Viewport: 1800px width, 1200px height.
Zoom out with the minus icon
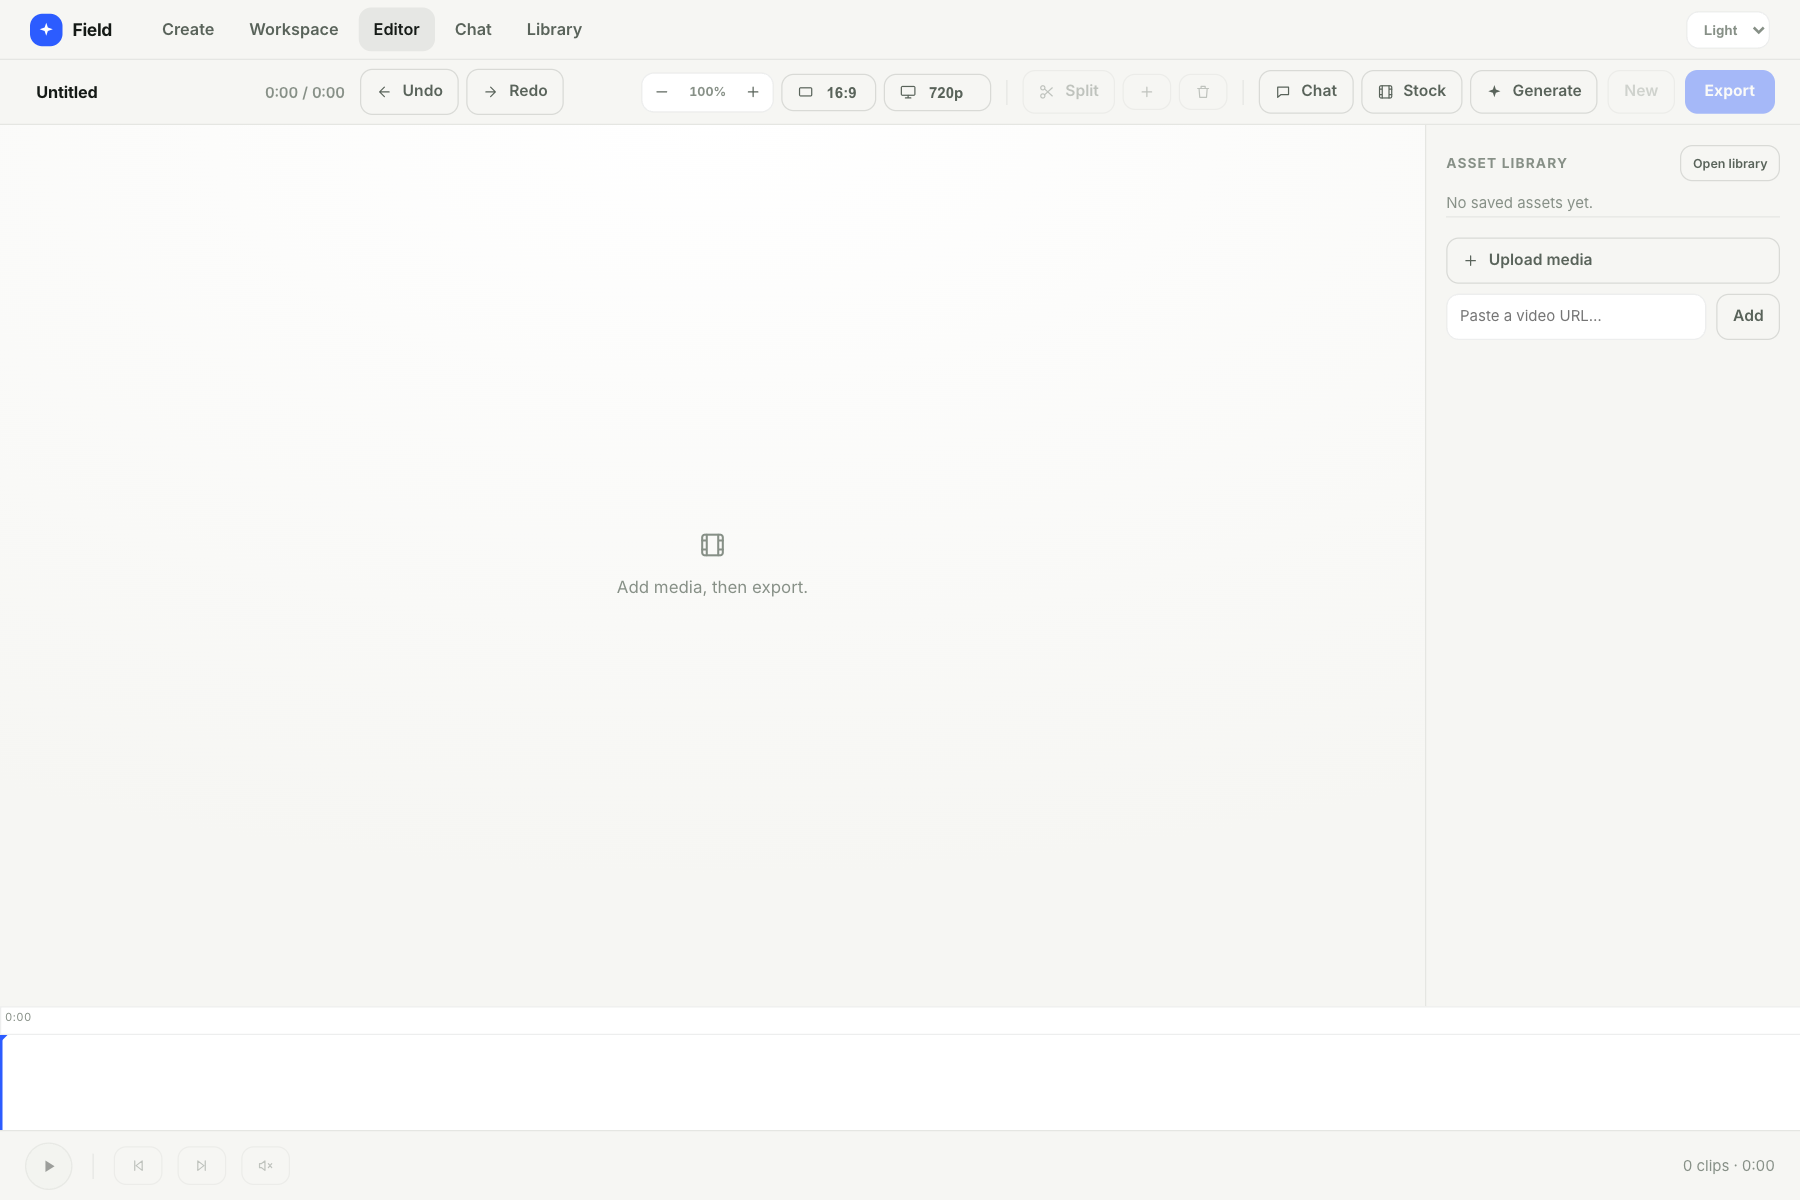(x=662, y=92)
